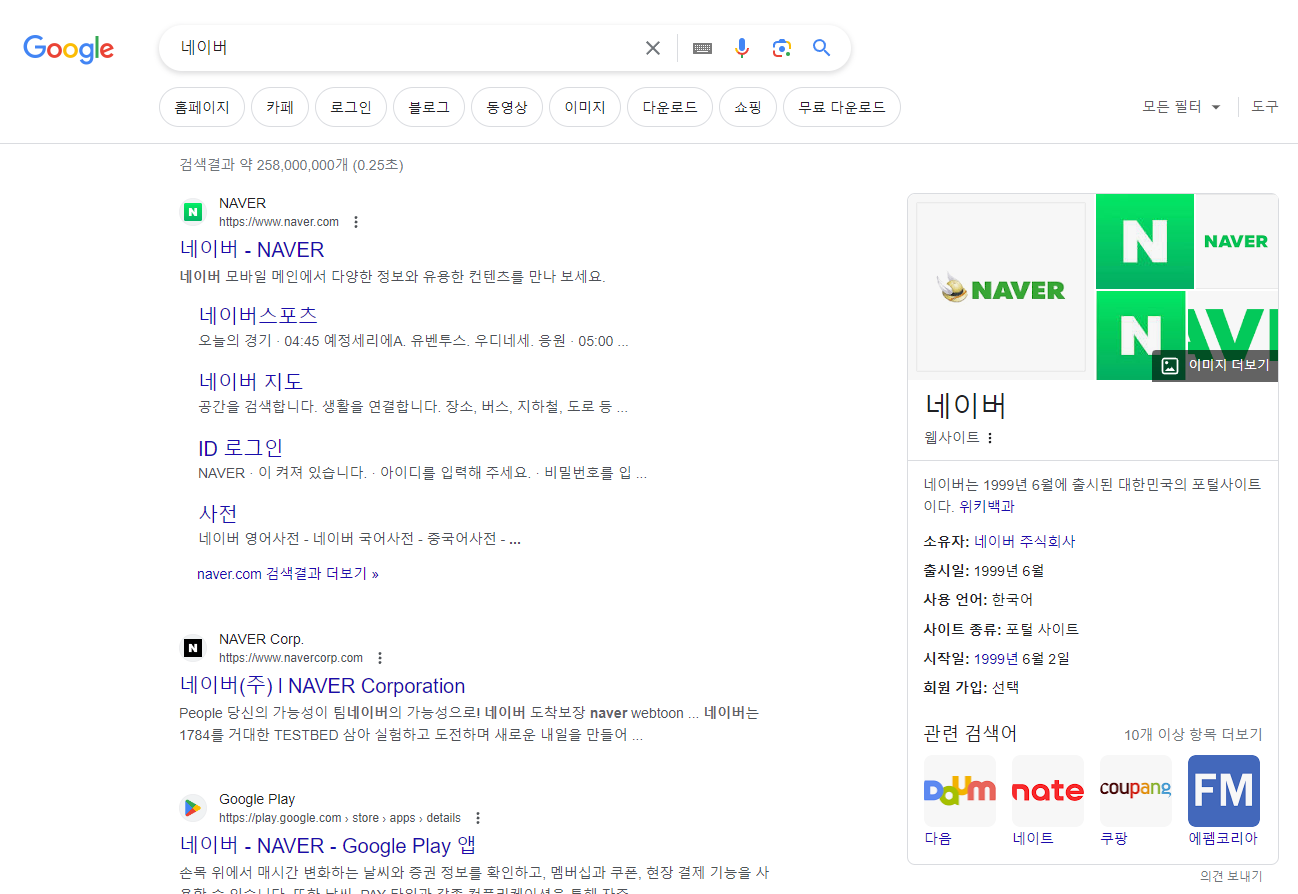Click the 1999년 6월 2일 start date link
This screenshot has width=1298, height=894.
pyautogui.click(x=1022, y=658)
